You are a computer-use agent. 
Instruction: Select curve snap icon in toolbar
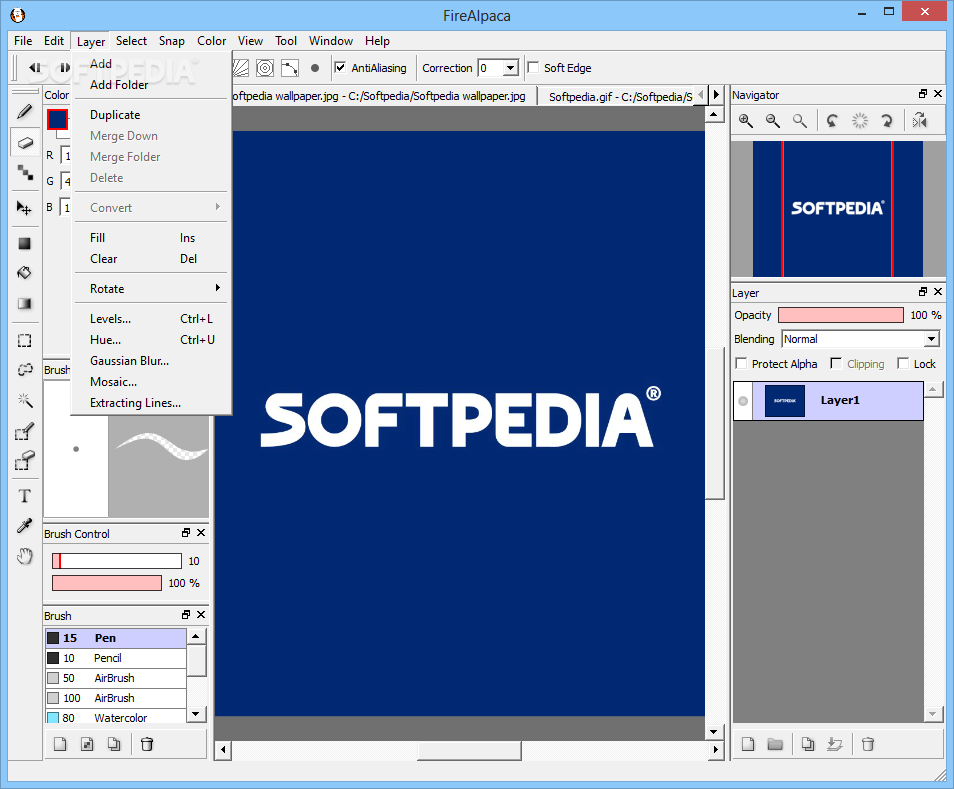pyautogui.click(x=290, y=68)
